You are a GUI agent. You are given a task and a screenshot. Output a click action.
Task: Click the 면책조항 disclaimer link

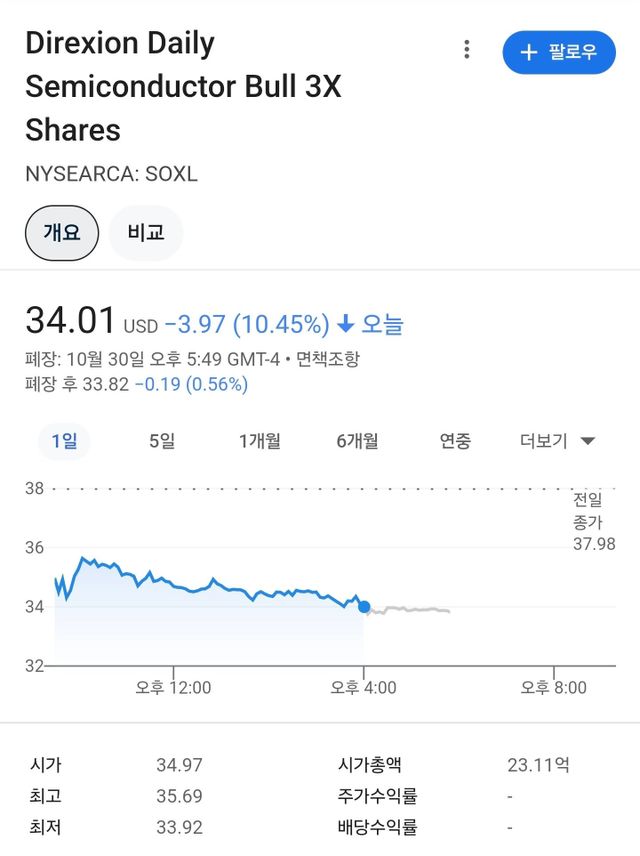pos(328,358)
